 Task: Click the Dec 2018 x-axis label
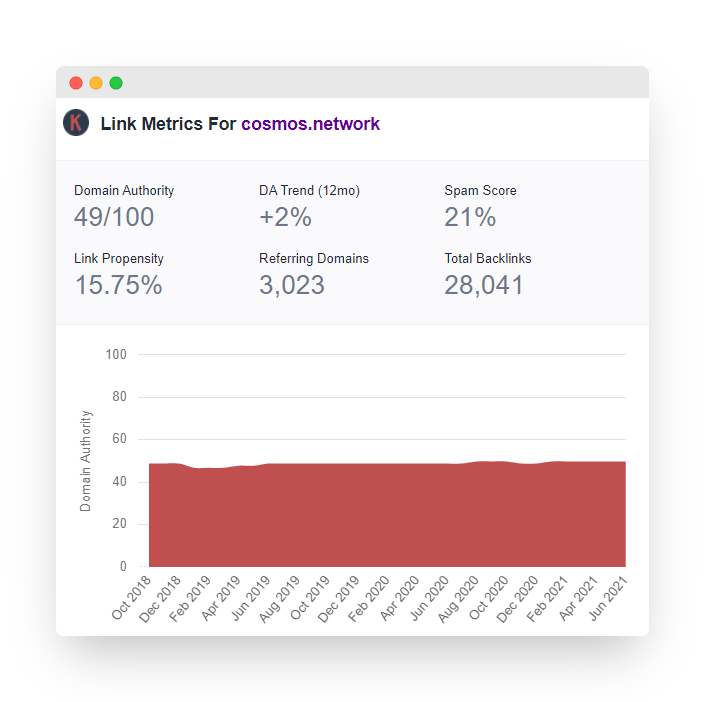click(x=160, y=599)
